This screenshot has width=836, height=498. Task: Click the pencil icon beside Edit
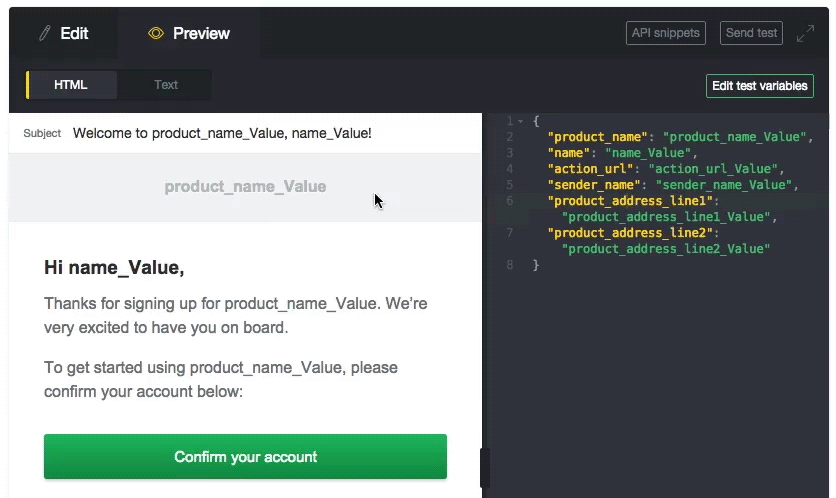click(x=45, y=34)
